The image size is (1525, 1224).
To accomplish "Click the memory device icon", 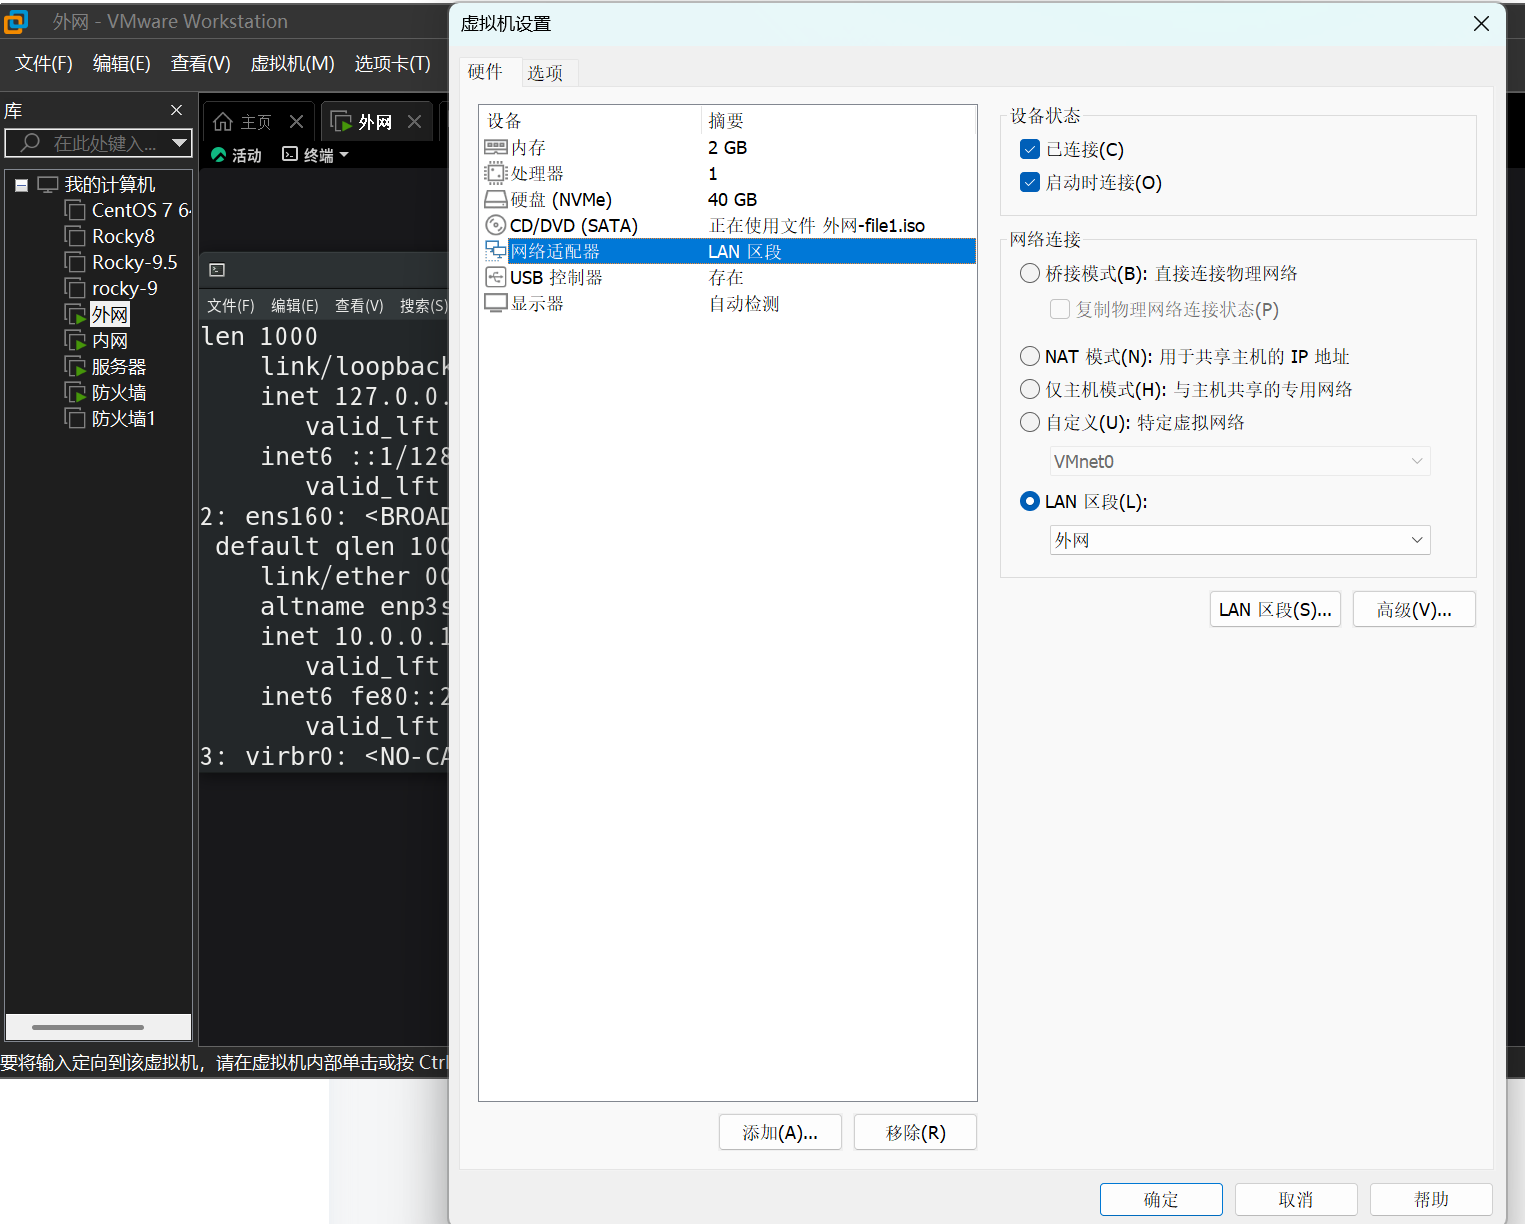I will pyautogui.click(x=496, y=147).
